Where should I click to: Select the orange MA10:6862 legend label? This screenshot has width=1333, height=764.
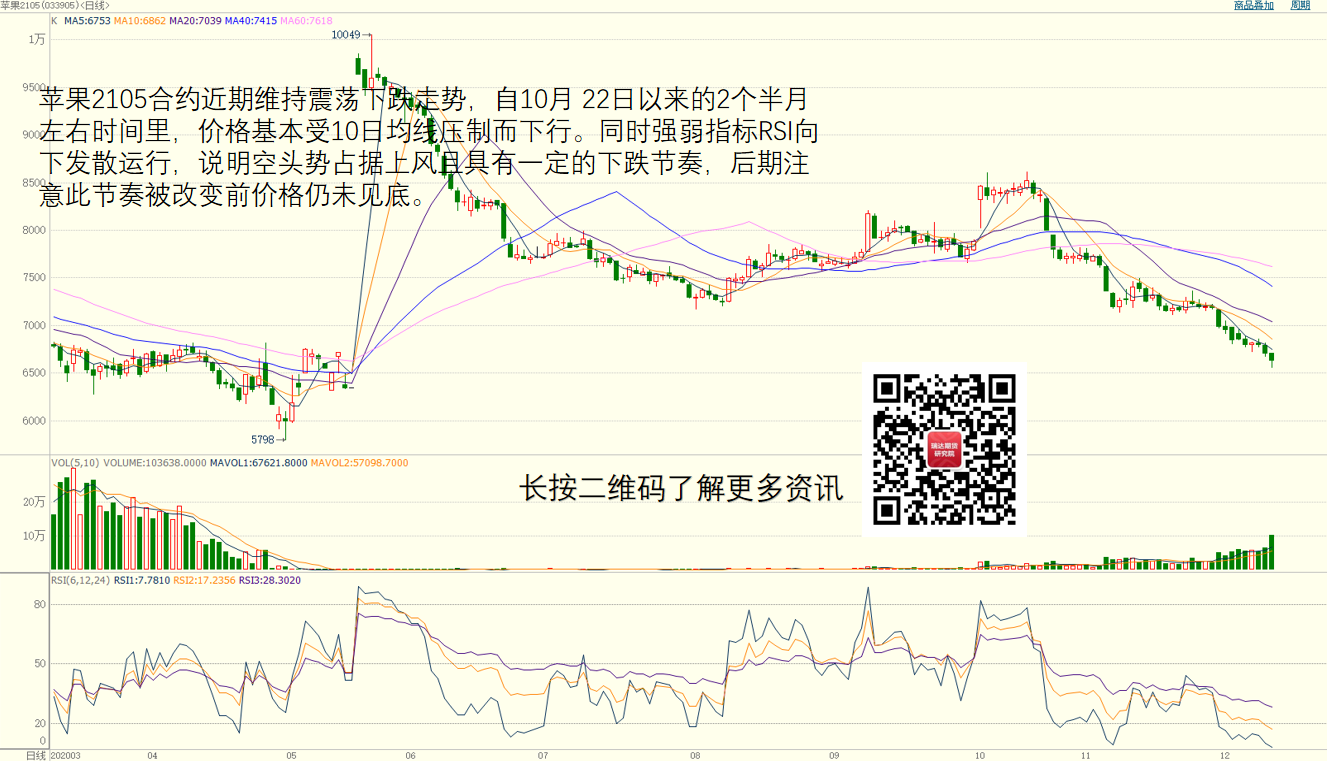pyautogui.click(x=139, y=20)
